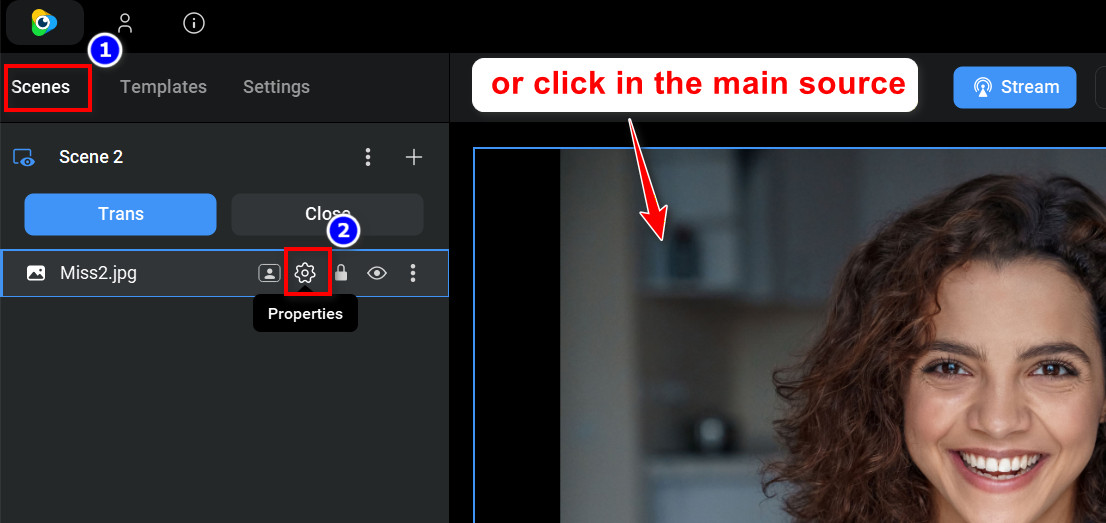Click the image file icon beside Miss2.jpg
Screen dimensions: 1106x523
[x=36, y=272]
